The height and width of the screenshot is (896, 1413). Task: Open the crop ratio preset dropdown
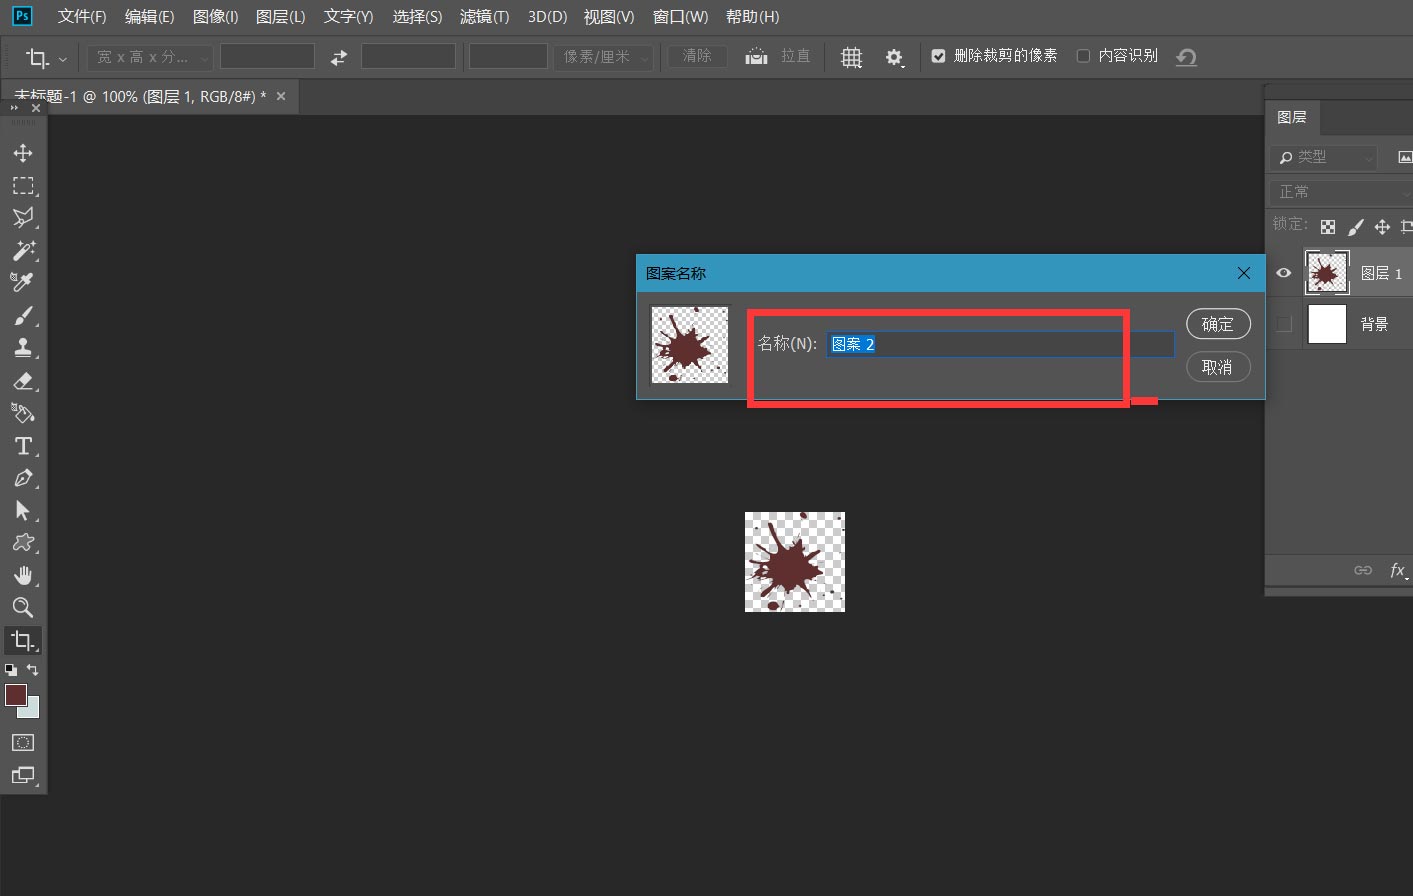[x=150, y=57]
